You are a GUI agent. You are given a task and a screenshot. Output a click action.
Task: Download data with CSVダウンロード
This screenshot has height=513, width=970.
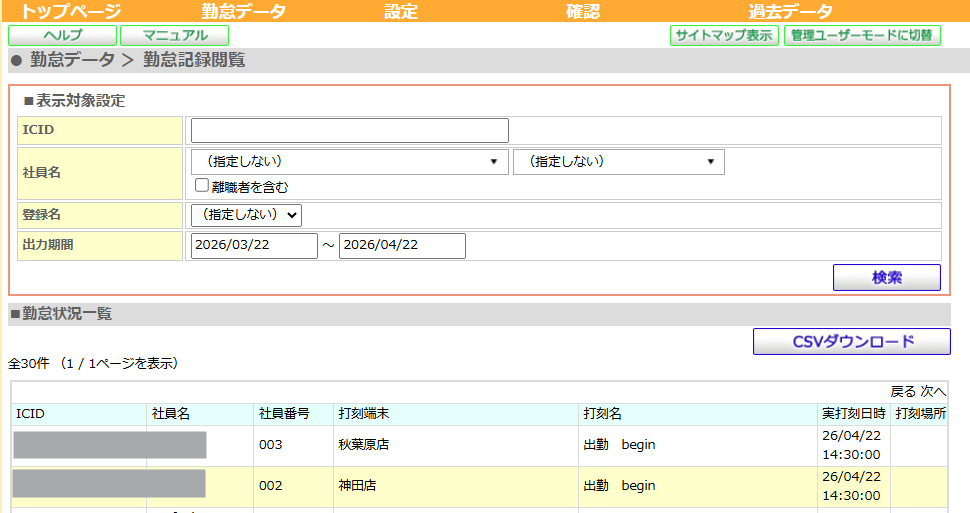pos(852,342)
